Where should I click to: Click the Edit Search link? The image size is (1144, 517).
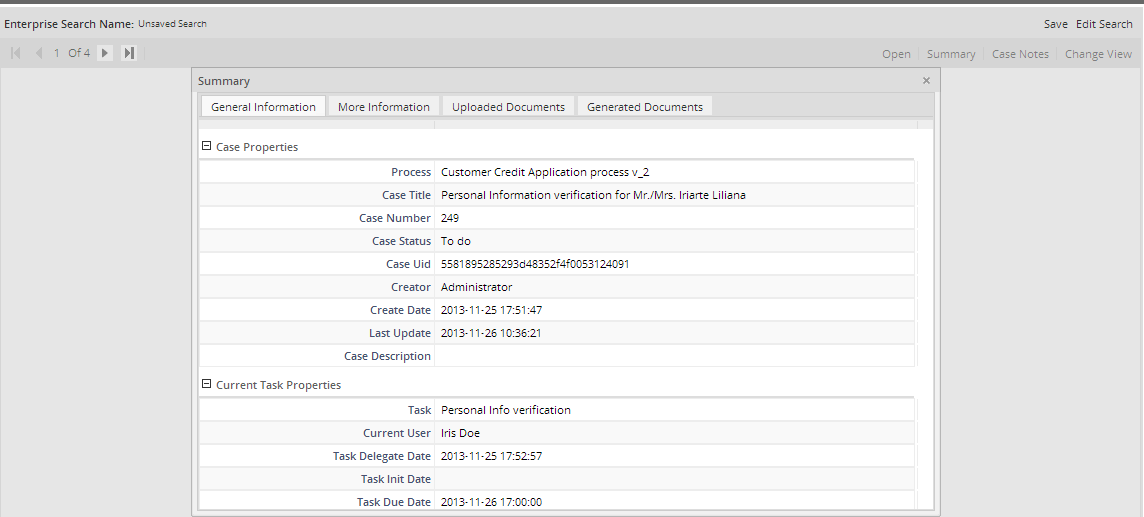(x=1104, y=24)
